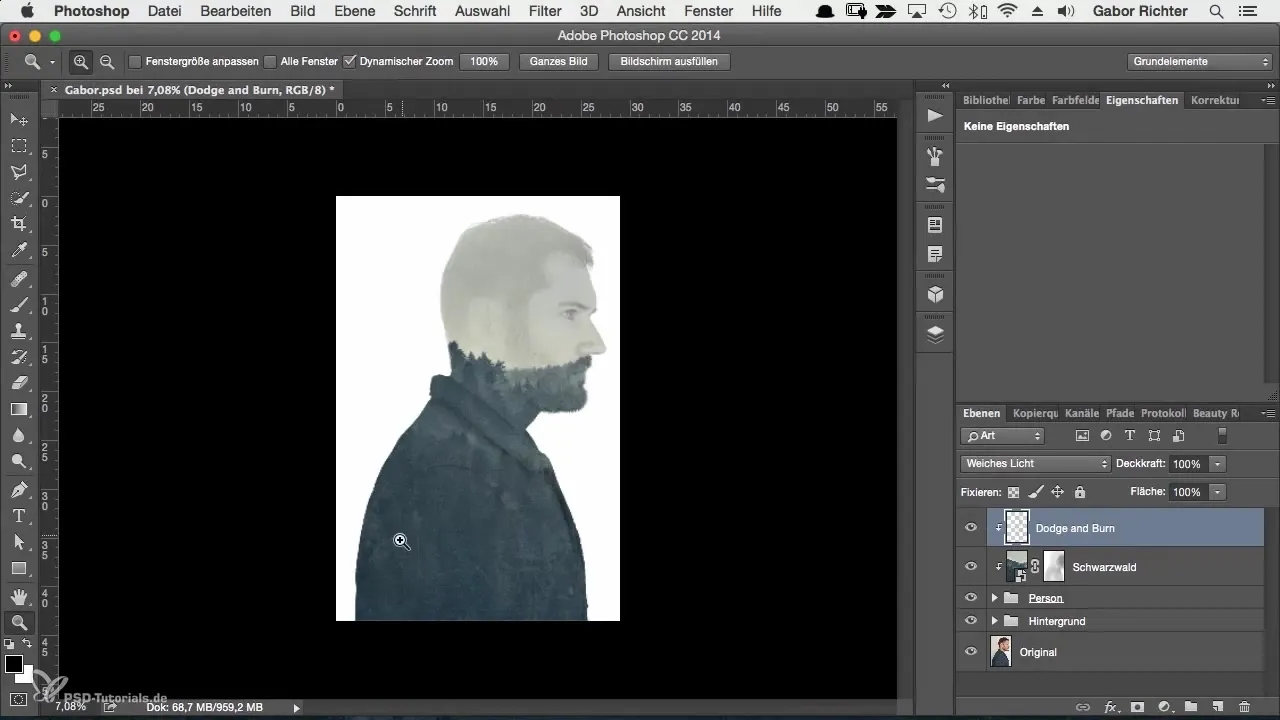Switch to the Pfade tab
The height and width of the screenshot is (720, 1280).
click(1120, 413)
